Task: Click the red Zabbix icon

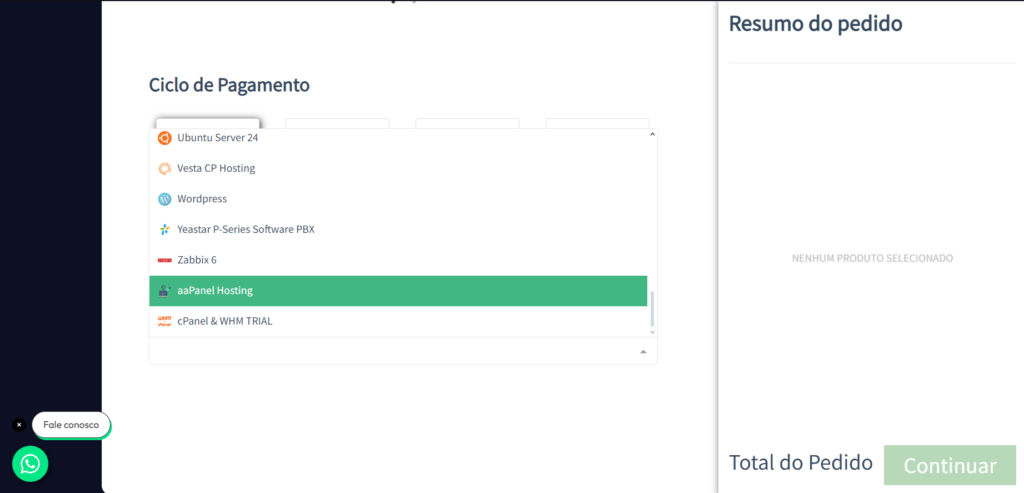Action: [x=165, y=261]
